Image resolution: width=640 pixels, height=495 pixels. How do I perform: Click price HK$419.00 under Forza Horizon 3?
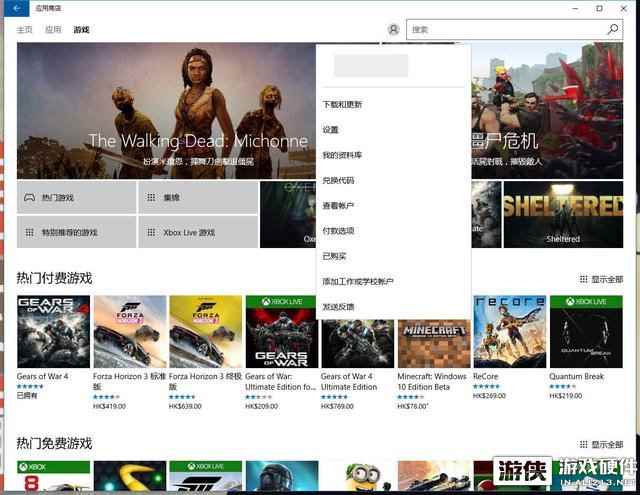coord(109,406)
